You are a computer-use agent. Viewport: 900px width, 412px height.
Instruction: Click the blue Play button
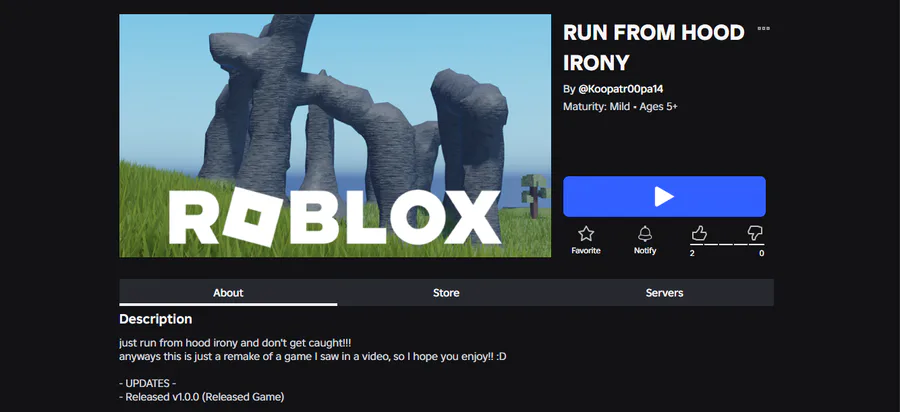pos(664,196)
